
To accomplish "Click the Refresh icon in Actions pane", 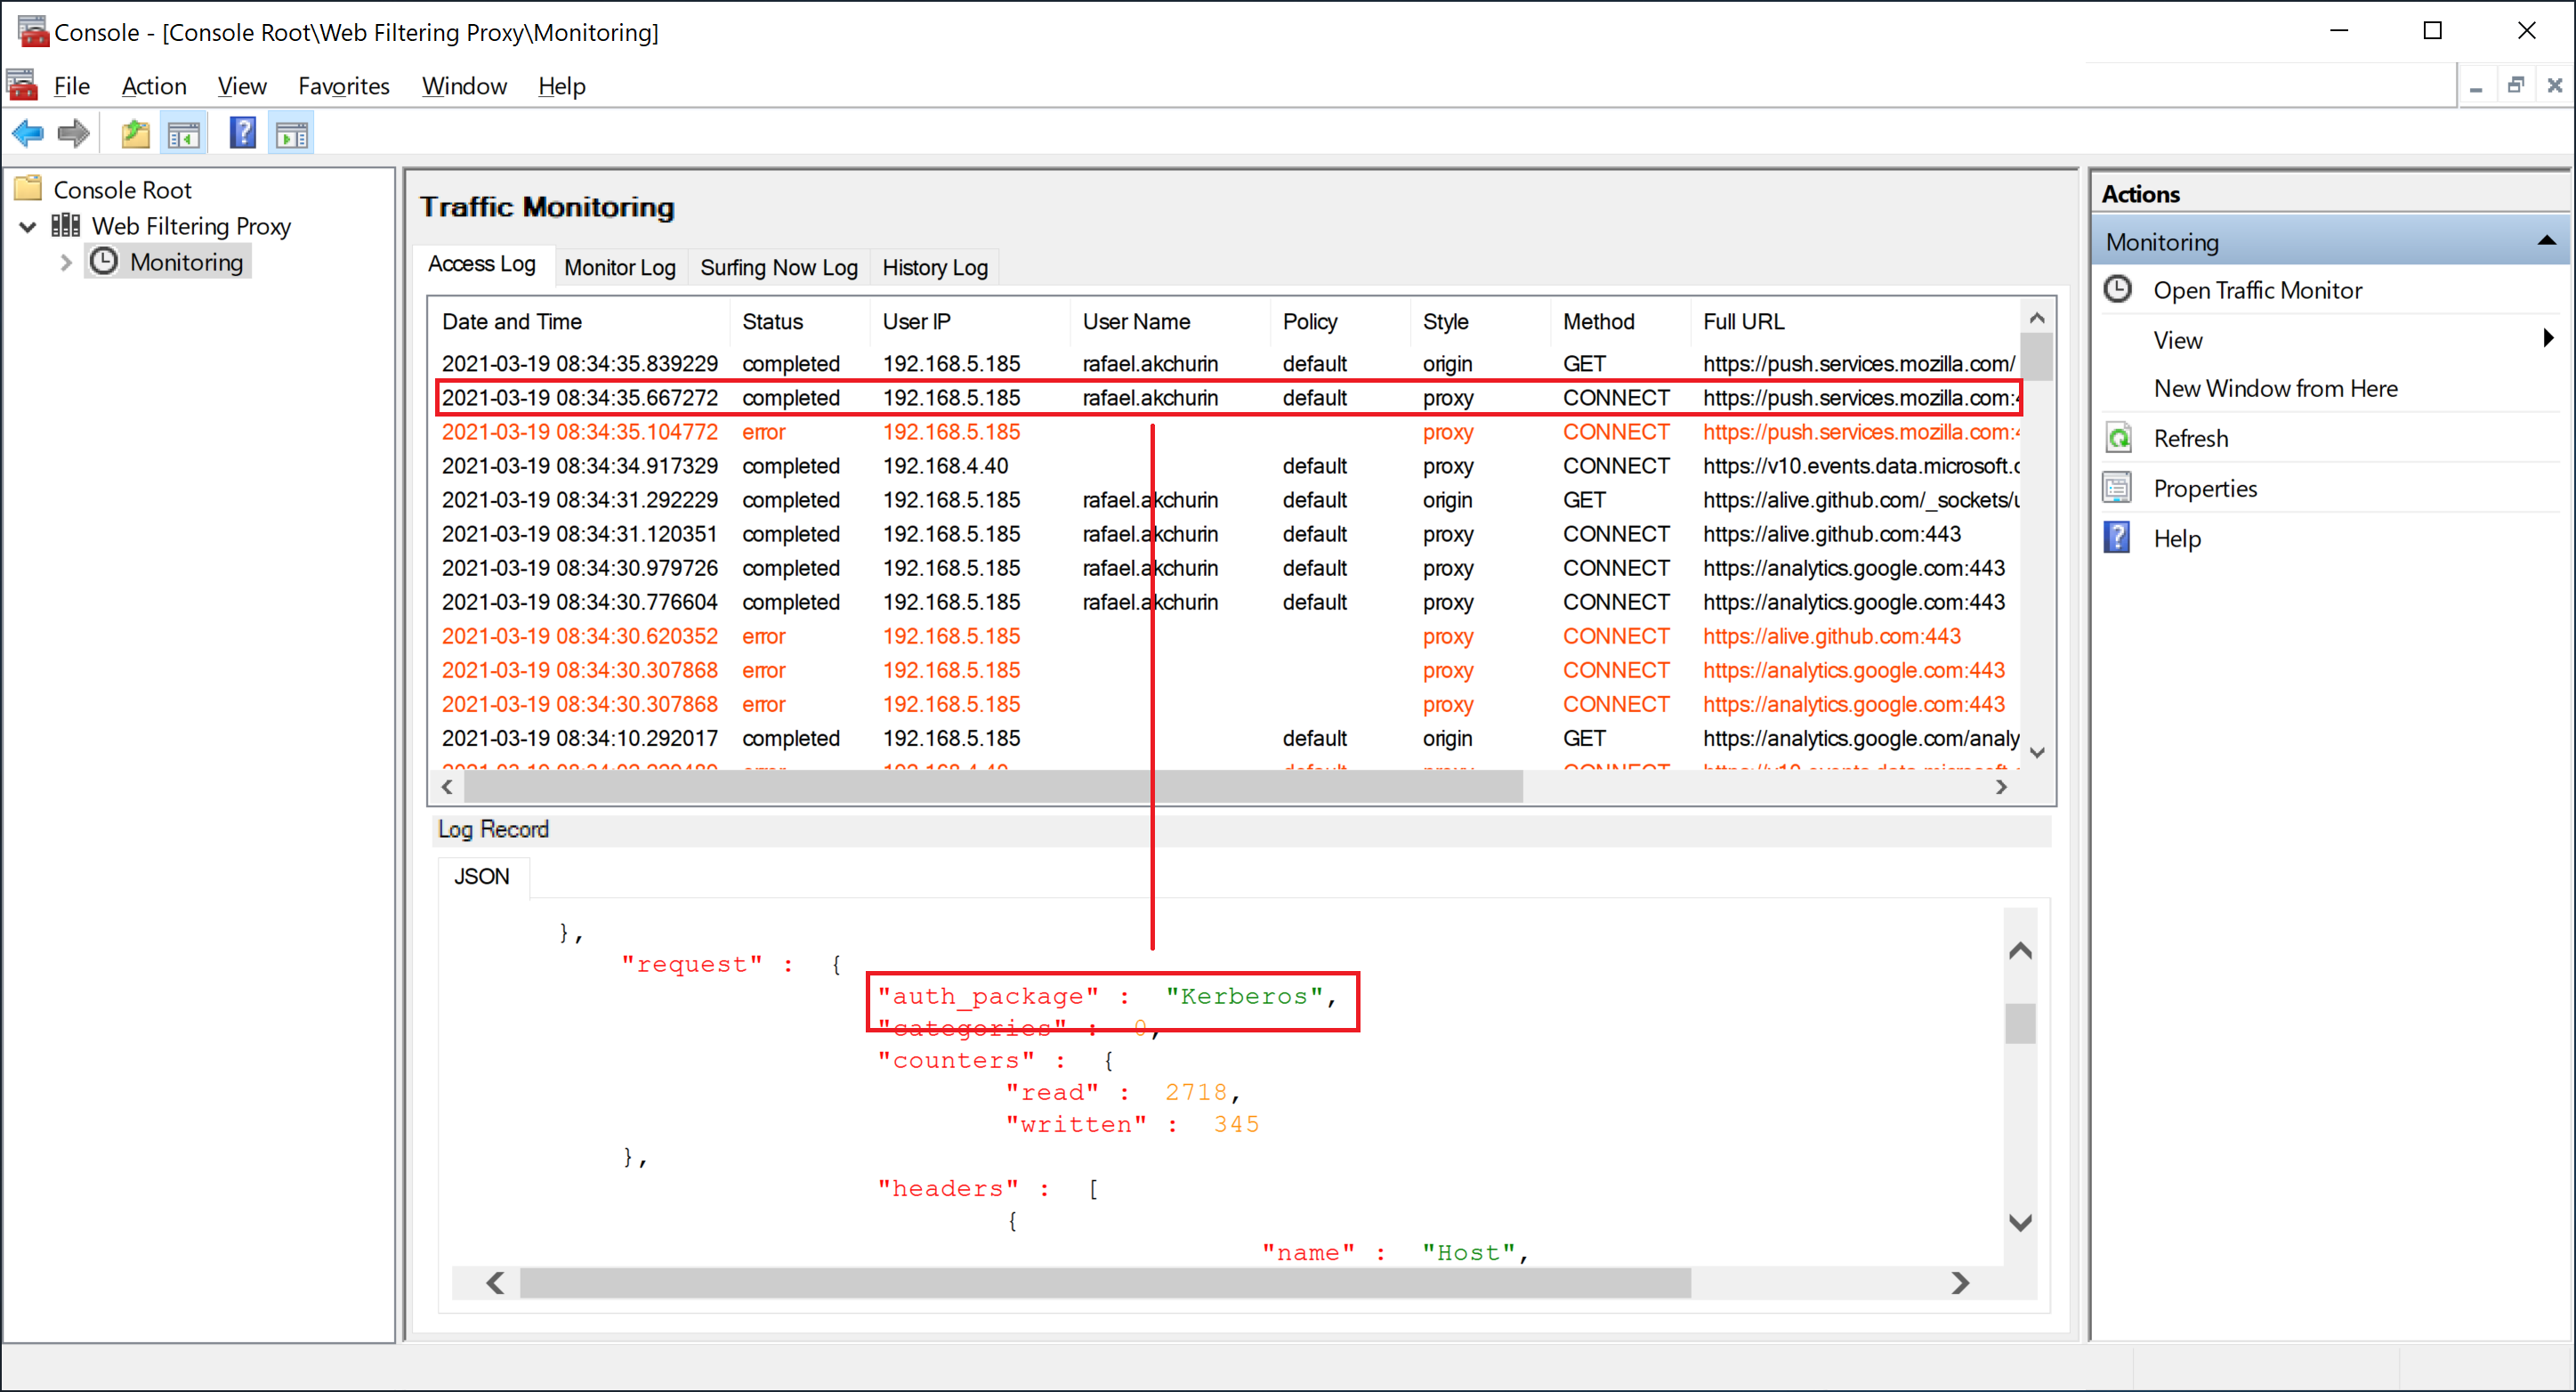I will pyautogui.click(x=2118, y=438).
